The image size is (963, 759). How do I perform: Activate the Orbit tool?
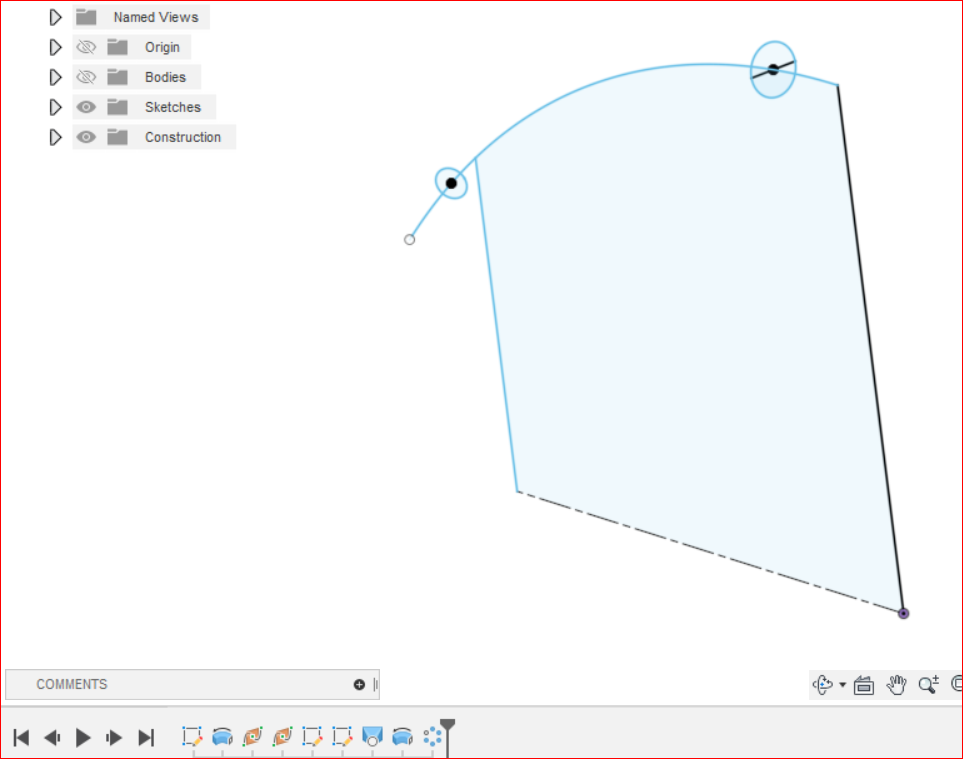point(823,685)
